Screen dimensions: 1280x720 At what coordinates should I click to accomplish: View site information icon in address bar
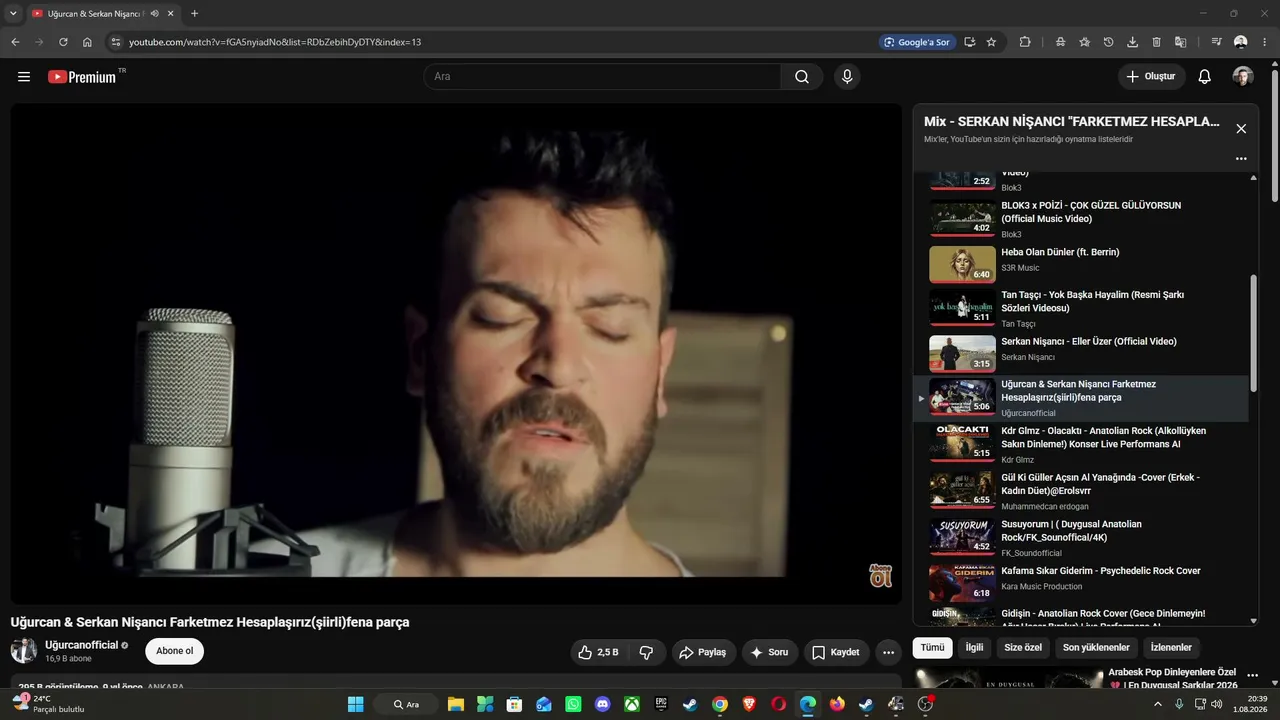pos(115,42)
